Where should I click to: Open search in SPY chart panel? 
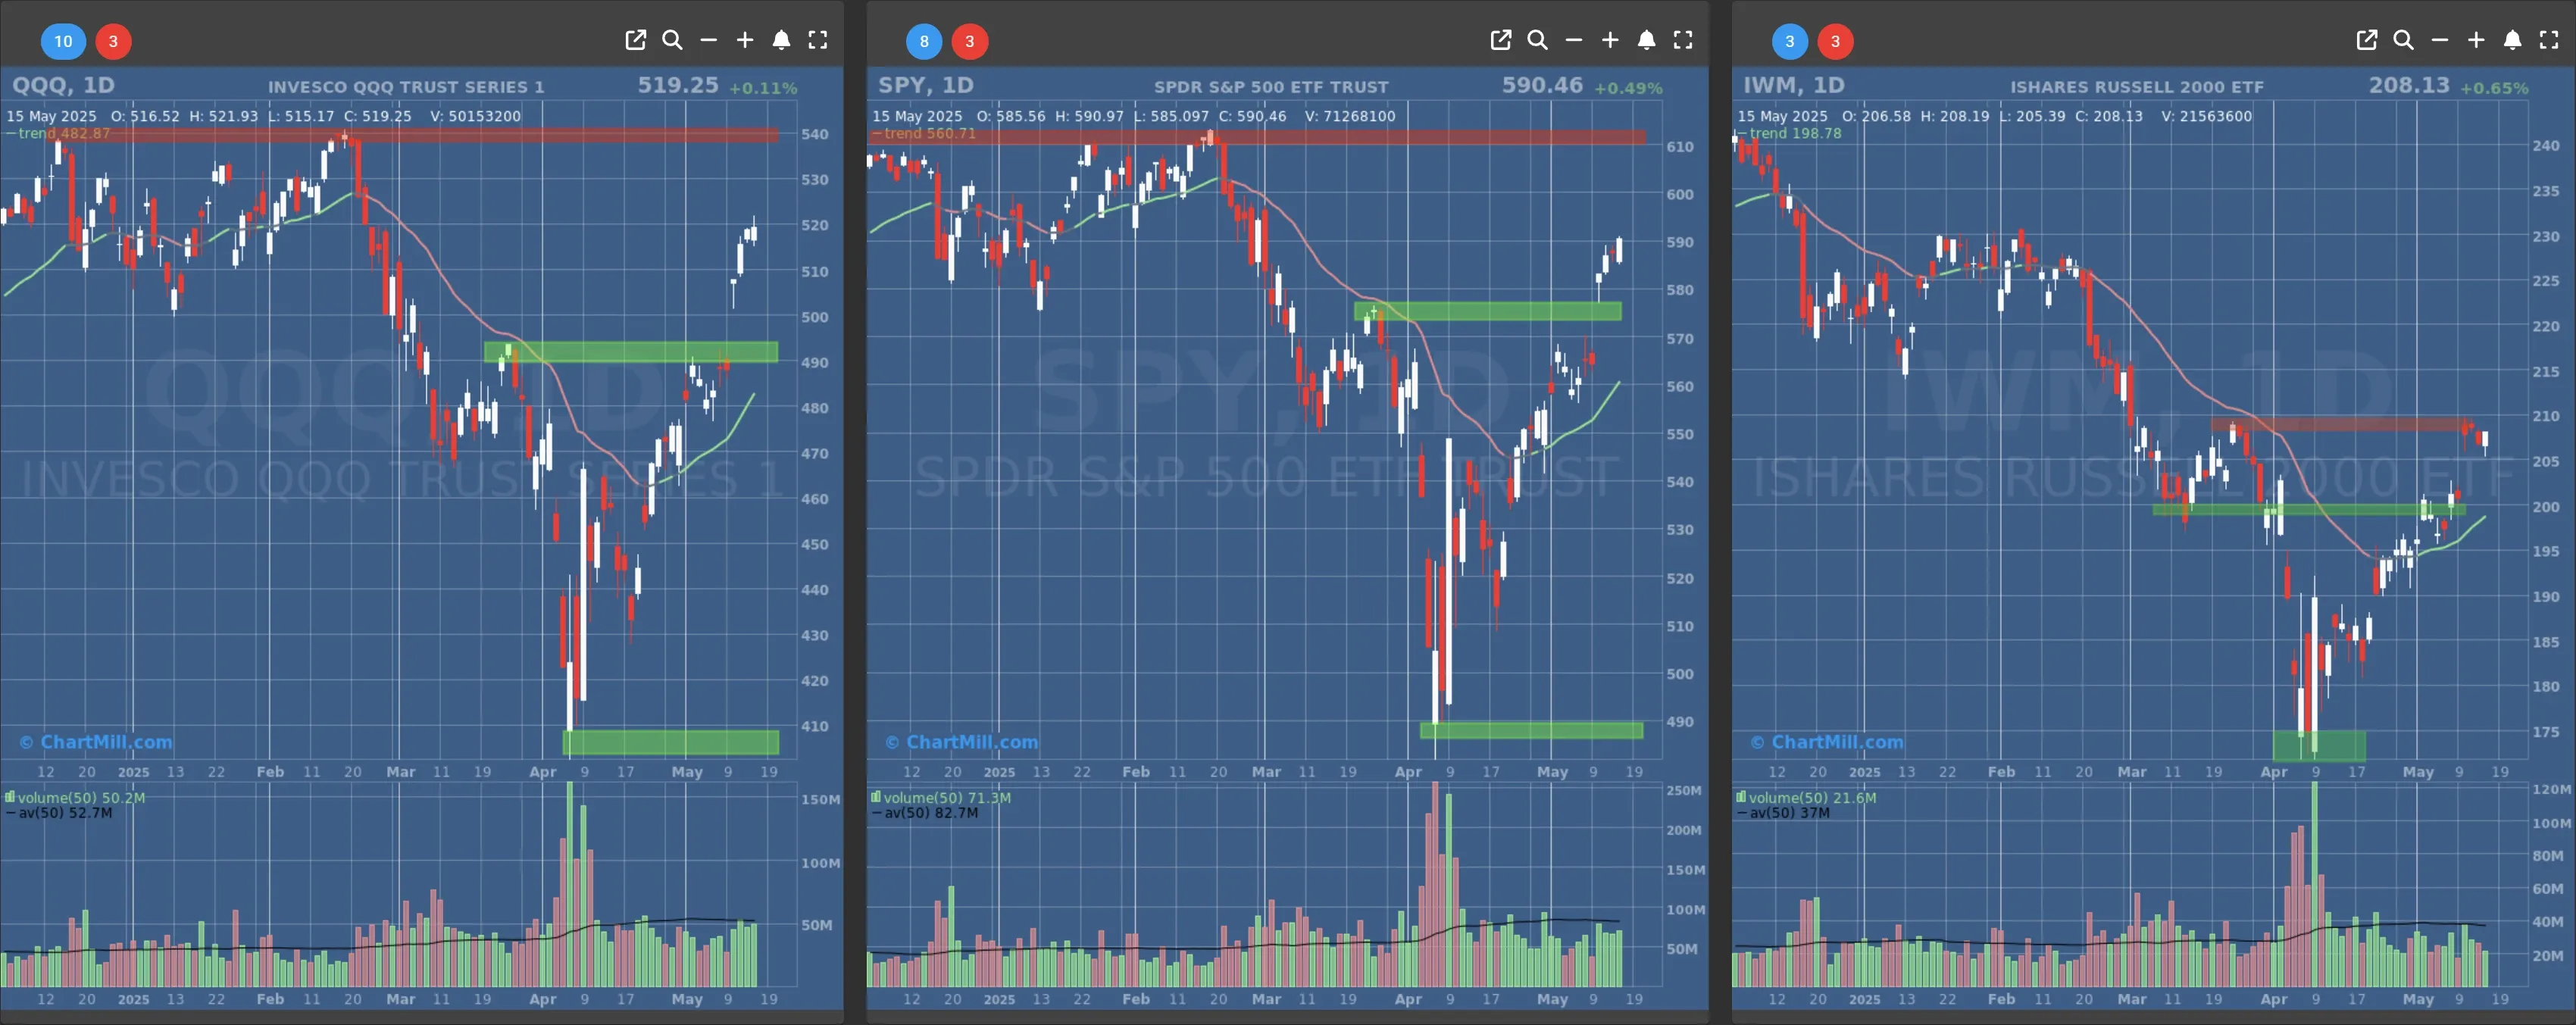1537,40
